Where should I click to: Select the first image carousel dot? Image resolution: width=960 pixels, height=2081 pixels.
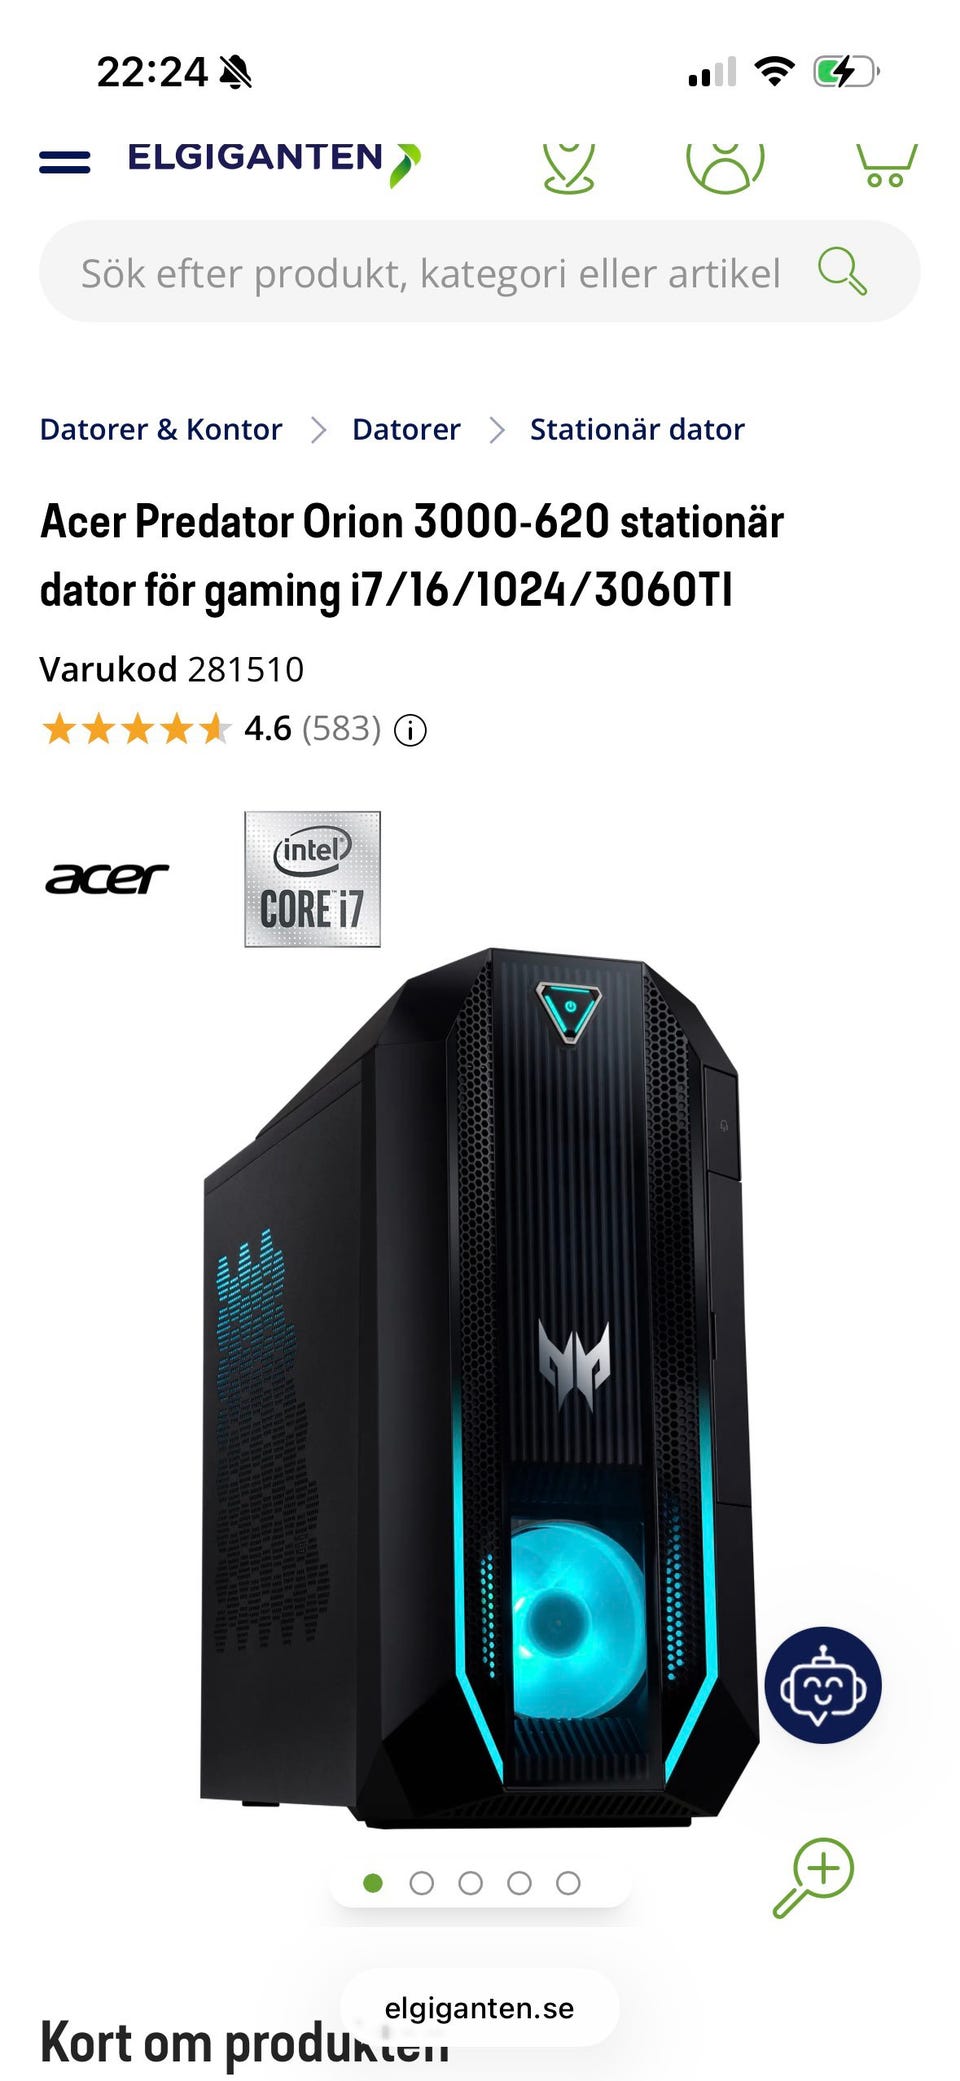coord(373,1883)
